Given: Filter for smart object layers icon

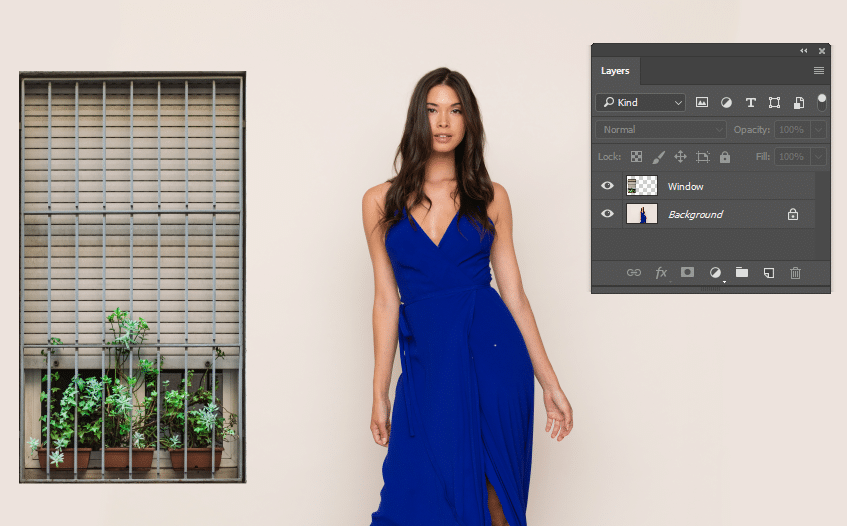Looking at the screenshot, I should click(799, 102).
